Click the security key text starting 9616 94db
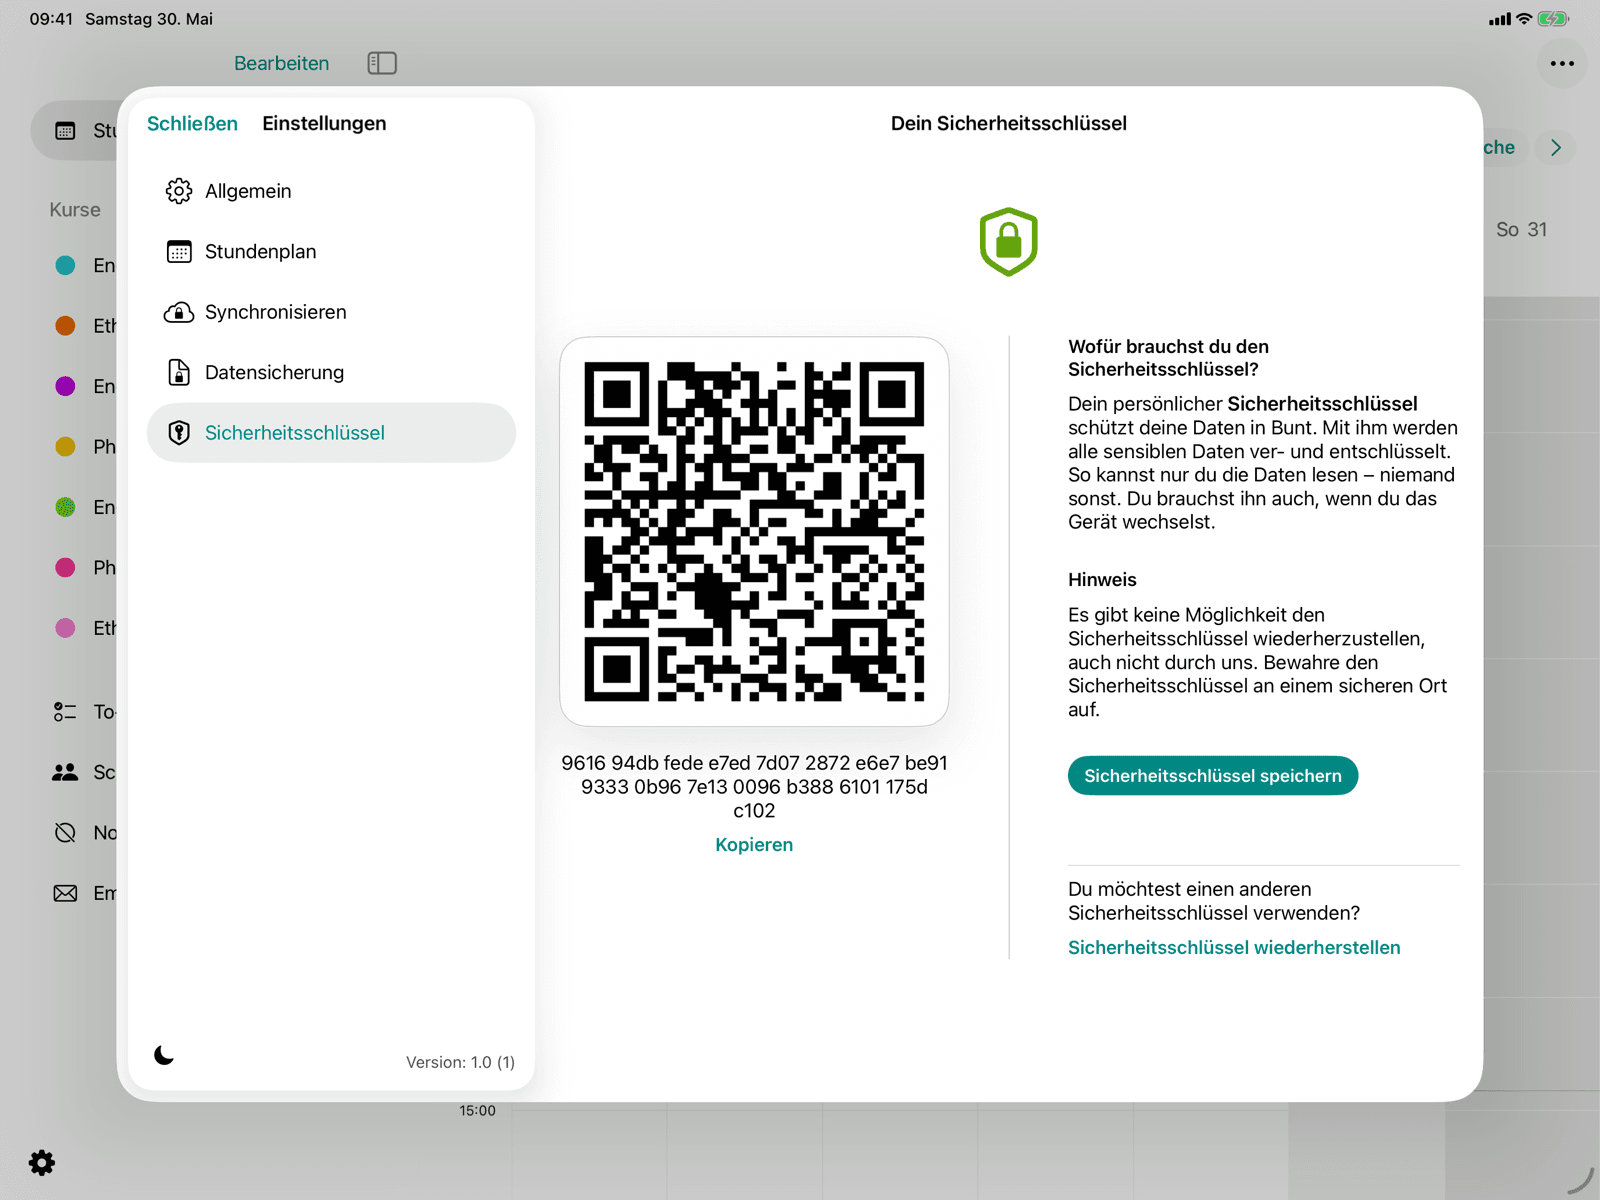Image resolution: width=1600 pixels, height=1200 pixels. click(x=754, y=787)
